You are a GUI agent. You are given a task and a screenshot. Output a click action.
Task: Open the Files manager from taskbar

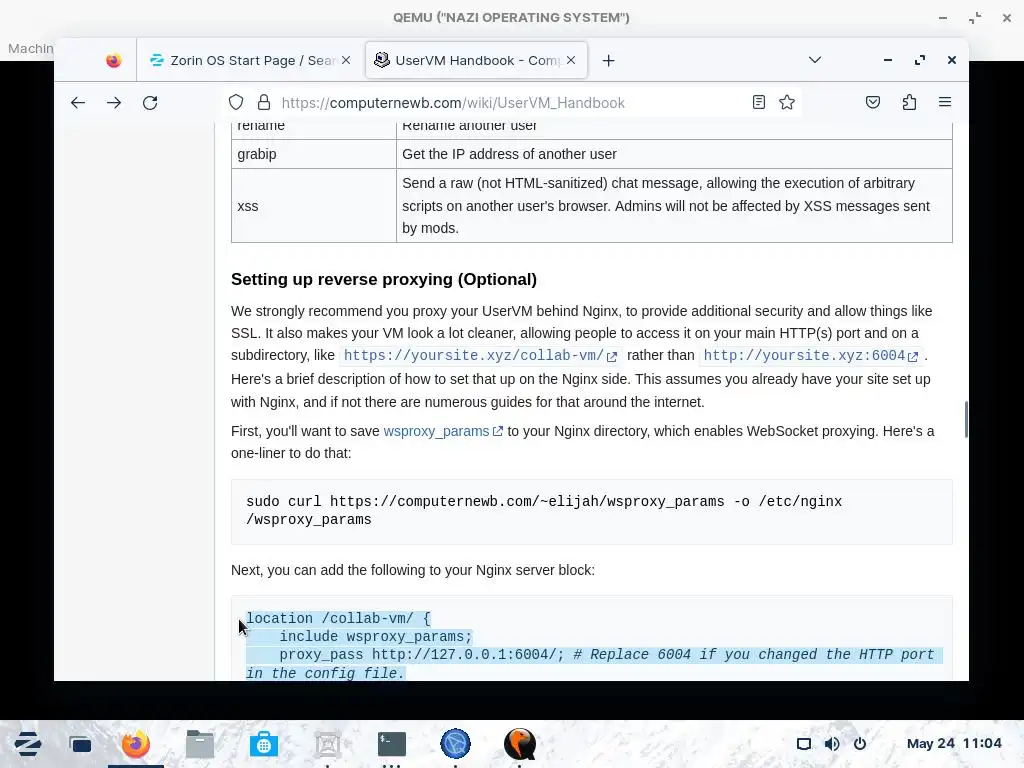point(200,744)
